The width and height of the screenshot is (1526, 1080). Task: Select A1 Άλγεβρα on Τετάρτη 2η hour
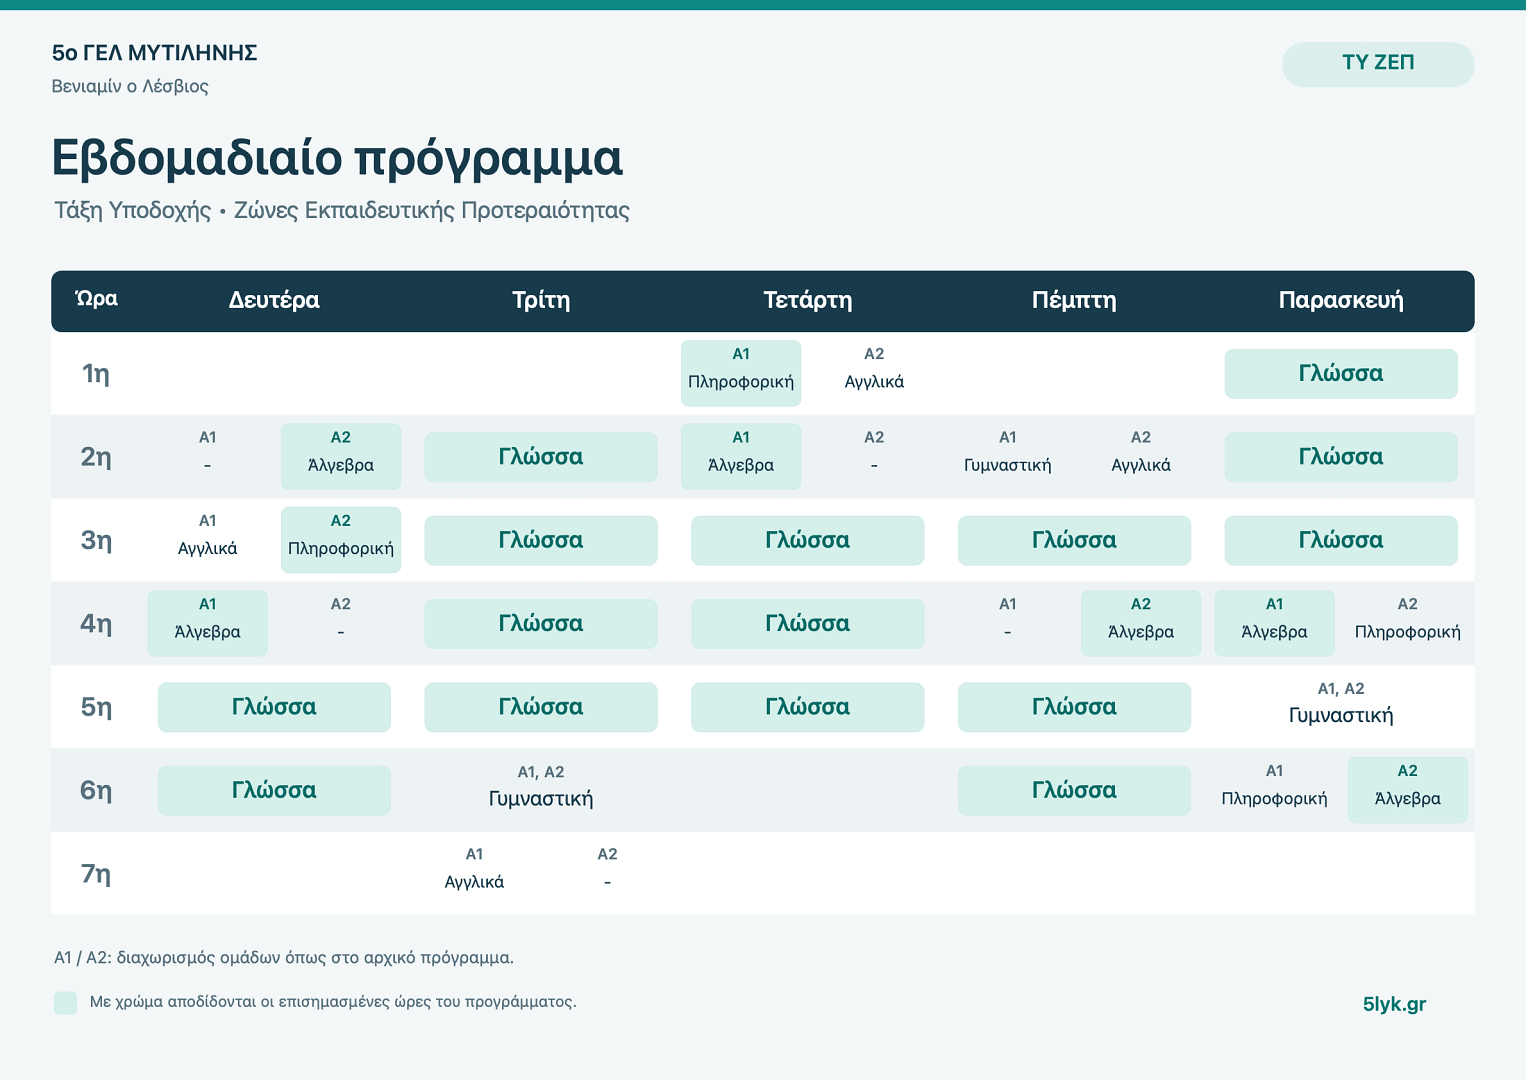click(x=741, y=456)
